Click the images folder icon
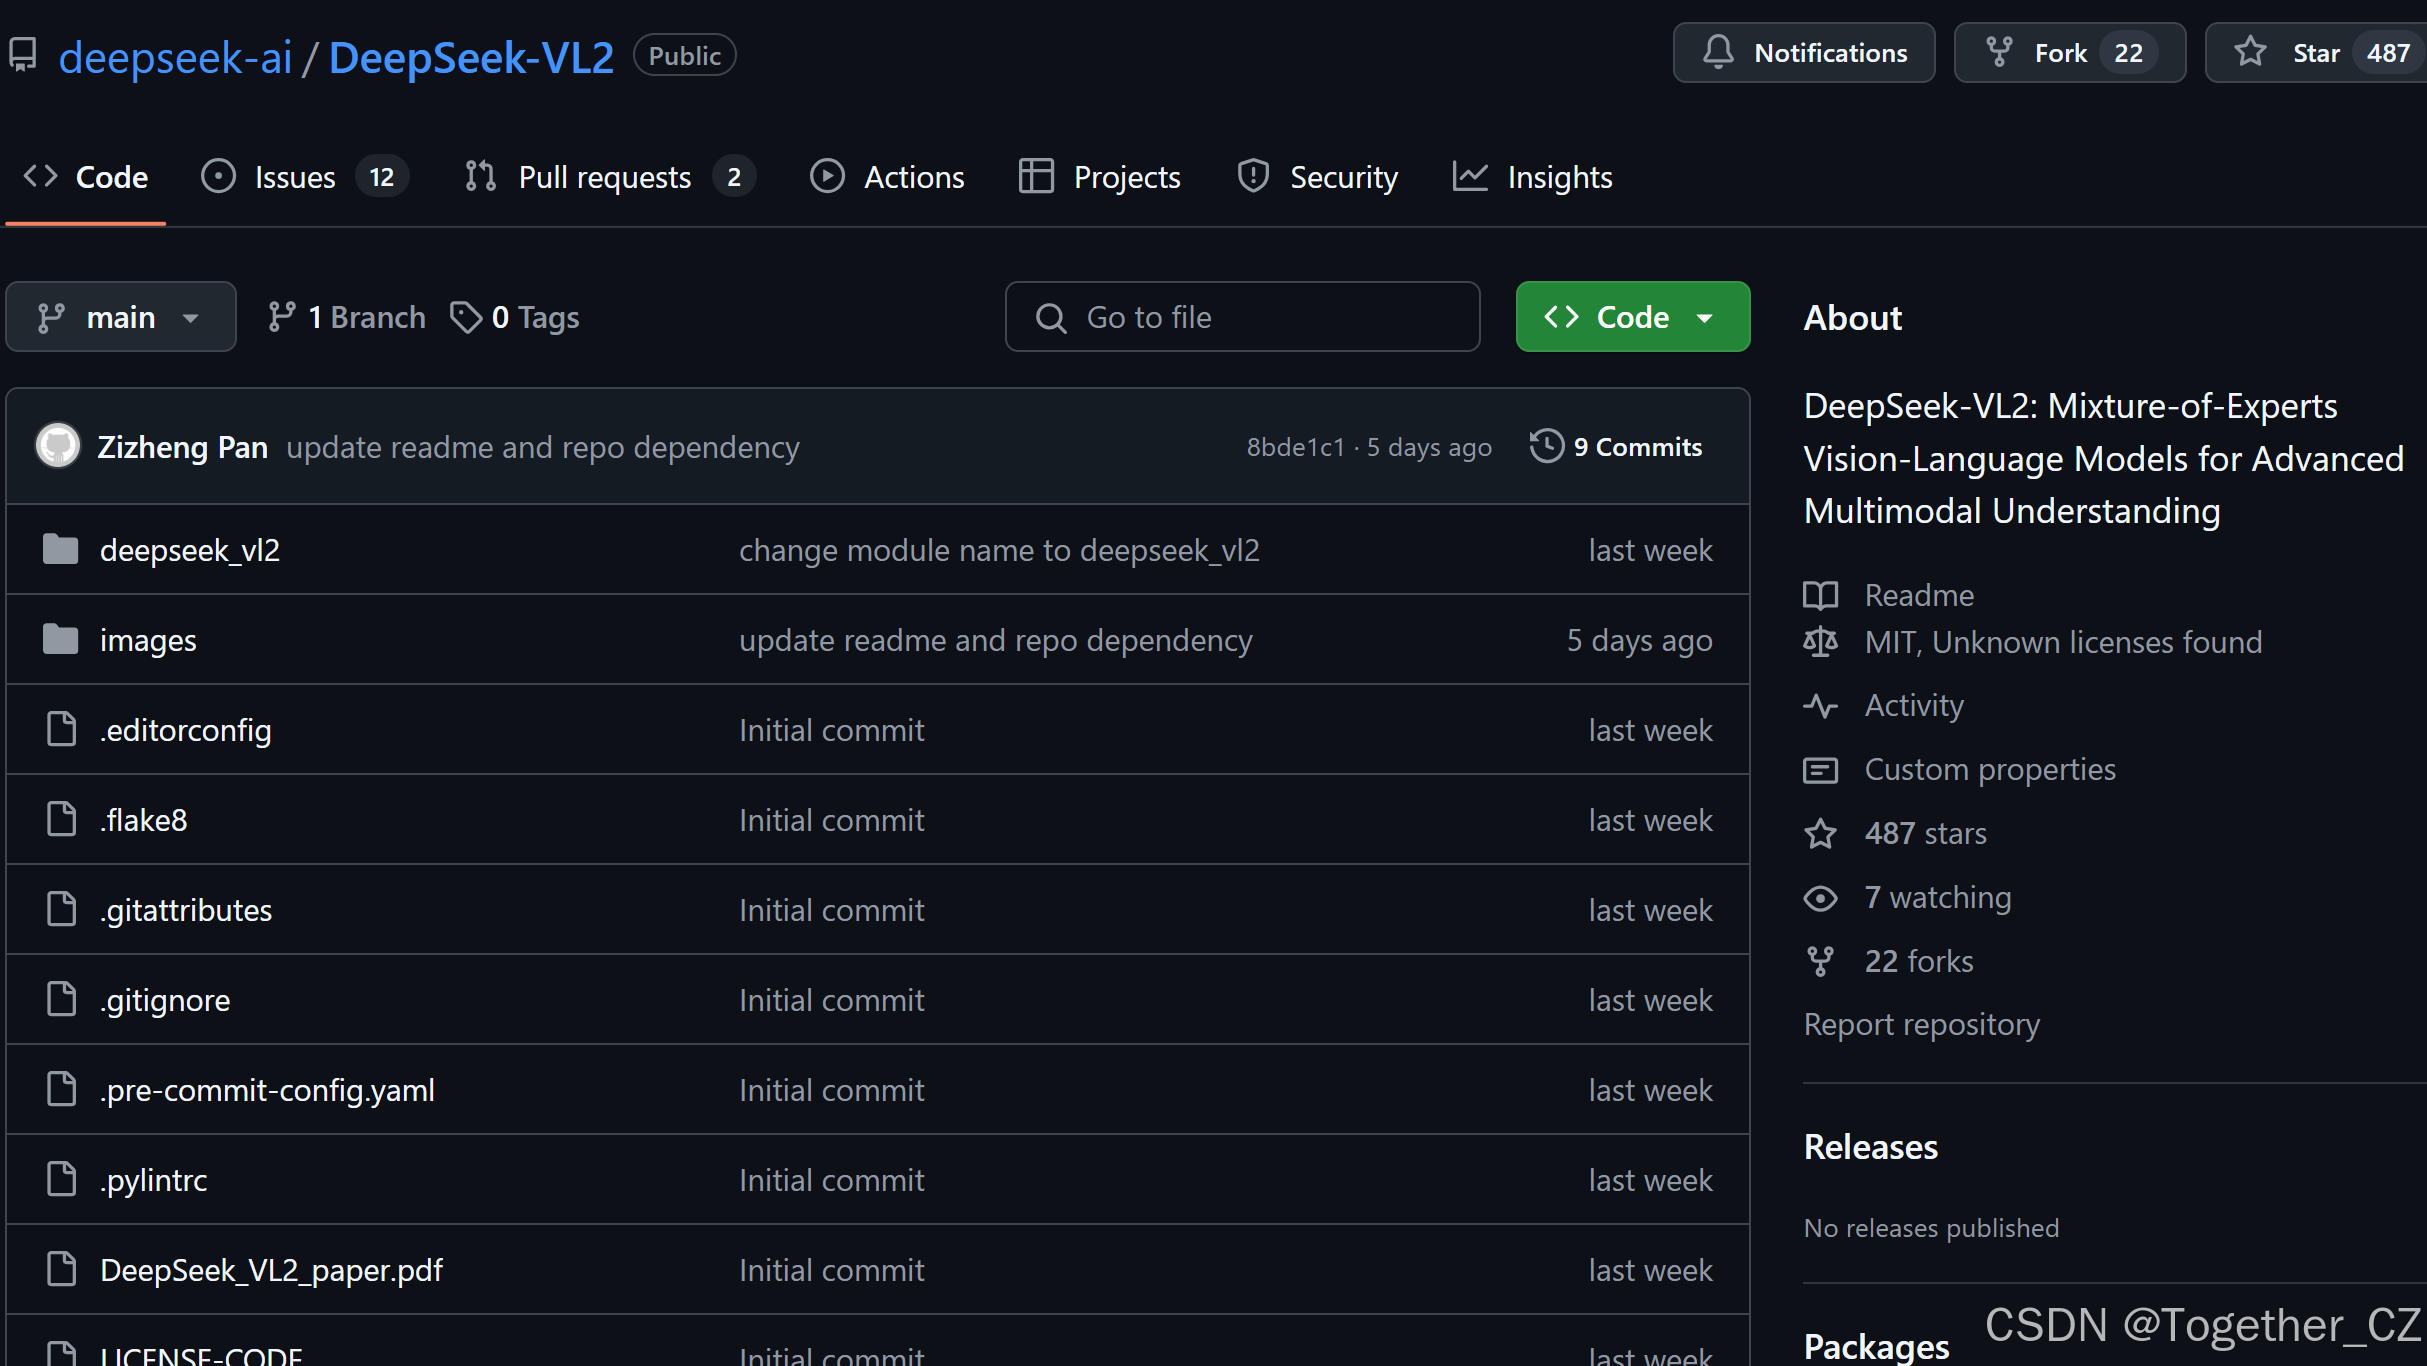This screenshot has height=1366, width=2427. (61, 640)
